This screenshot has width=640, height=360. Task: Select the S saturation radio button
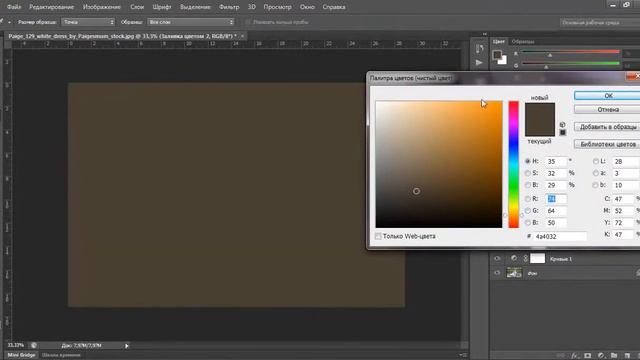coord(527,173)
